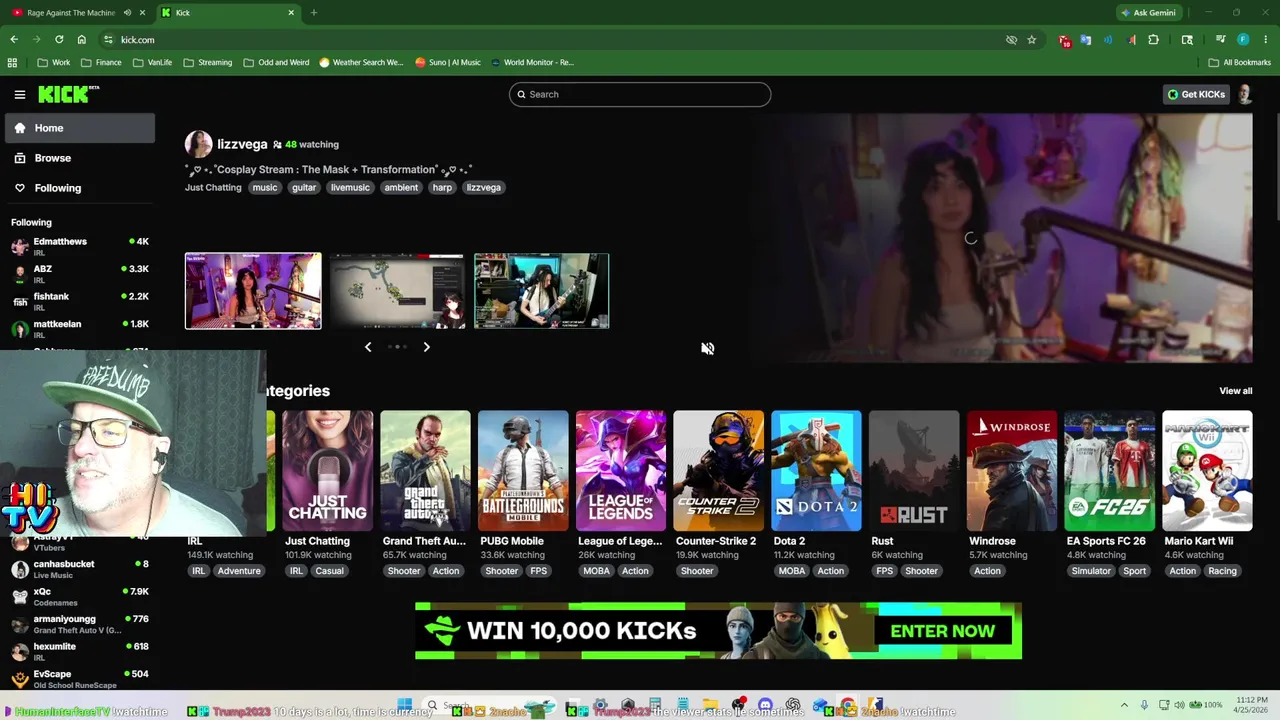This screenshot has height=720, width=1280.
Task: Open fishtank channel in Following list
Action: 80,301
